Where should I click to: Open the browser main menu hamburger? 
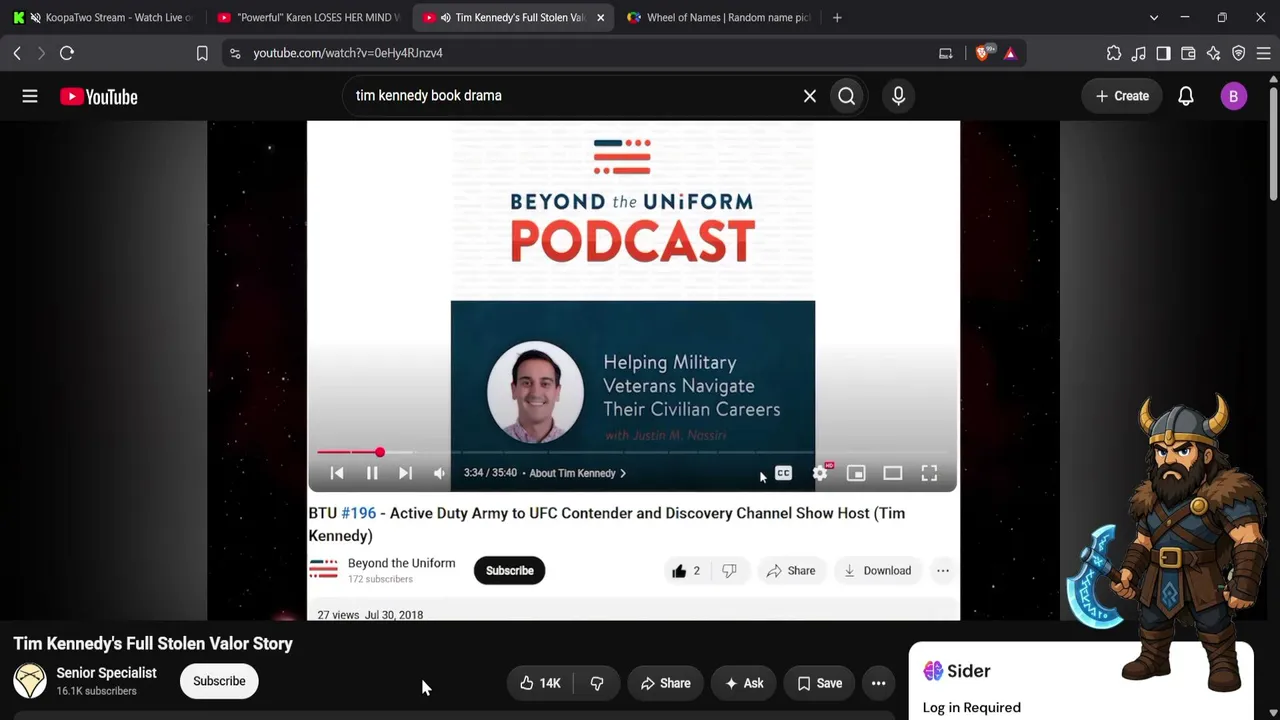point(1263,53)
